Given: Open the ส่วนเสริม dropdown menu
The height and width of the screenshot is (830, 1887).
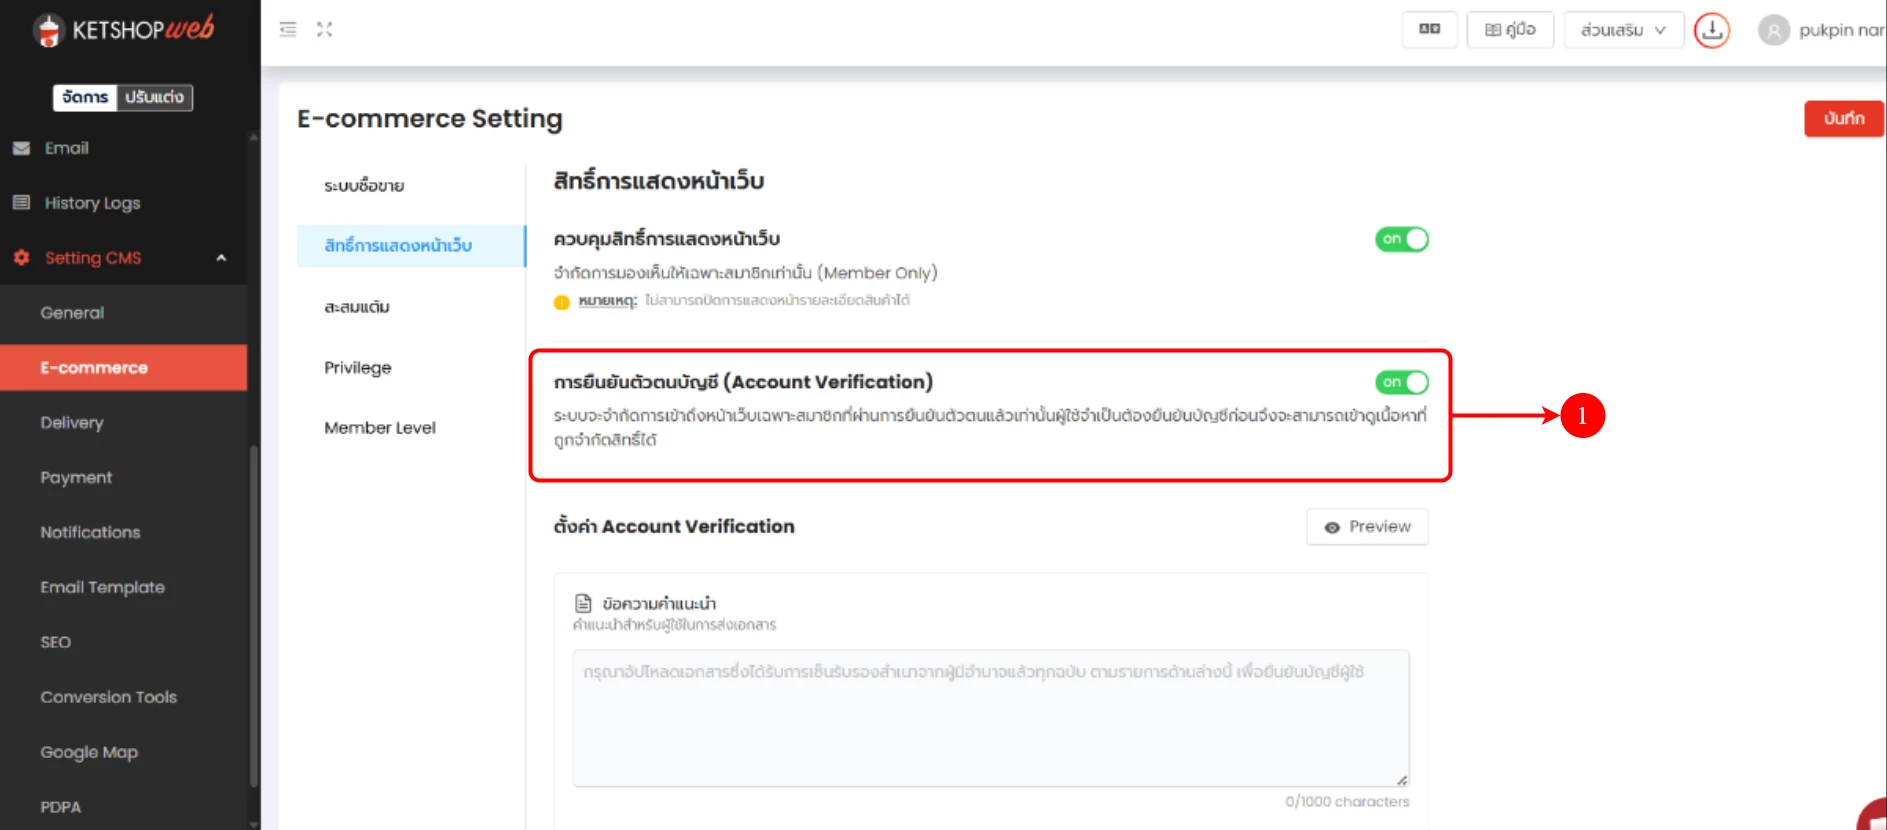Looking at the screenshot, I should (x=1622, y=30).
